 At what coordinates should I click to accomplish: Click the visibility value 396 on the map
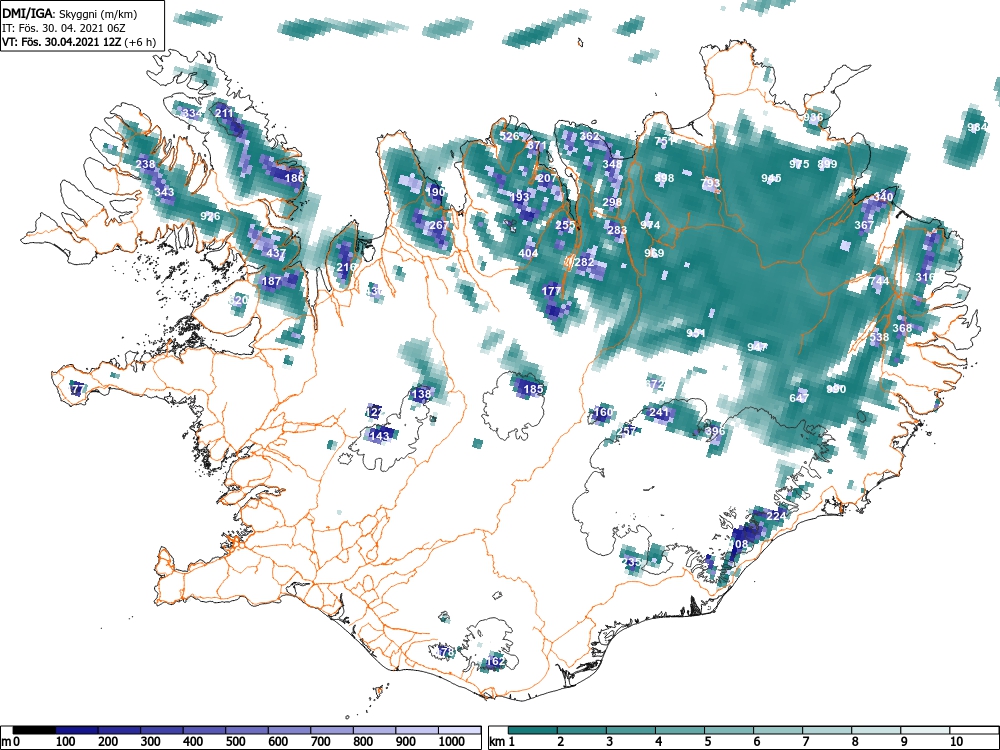coord(715,430)
